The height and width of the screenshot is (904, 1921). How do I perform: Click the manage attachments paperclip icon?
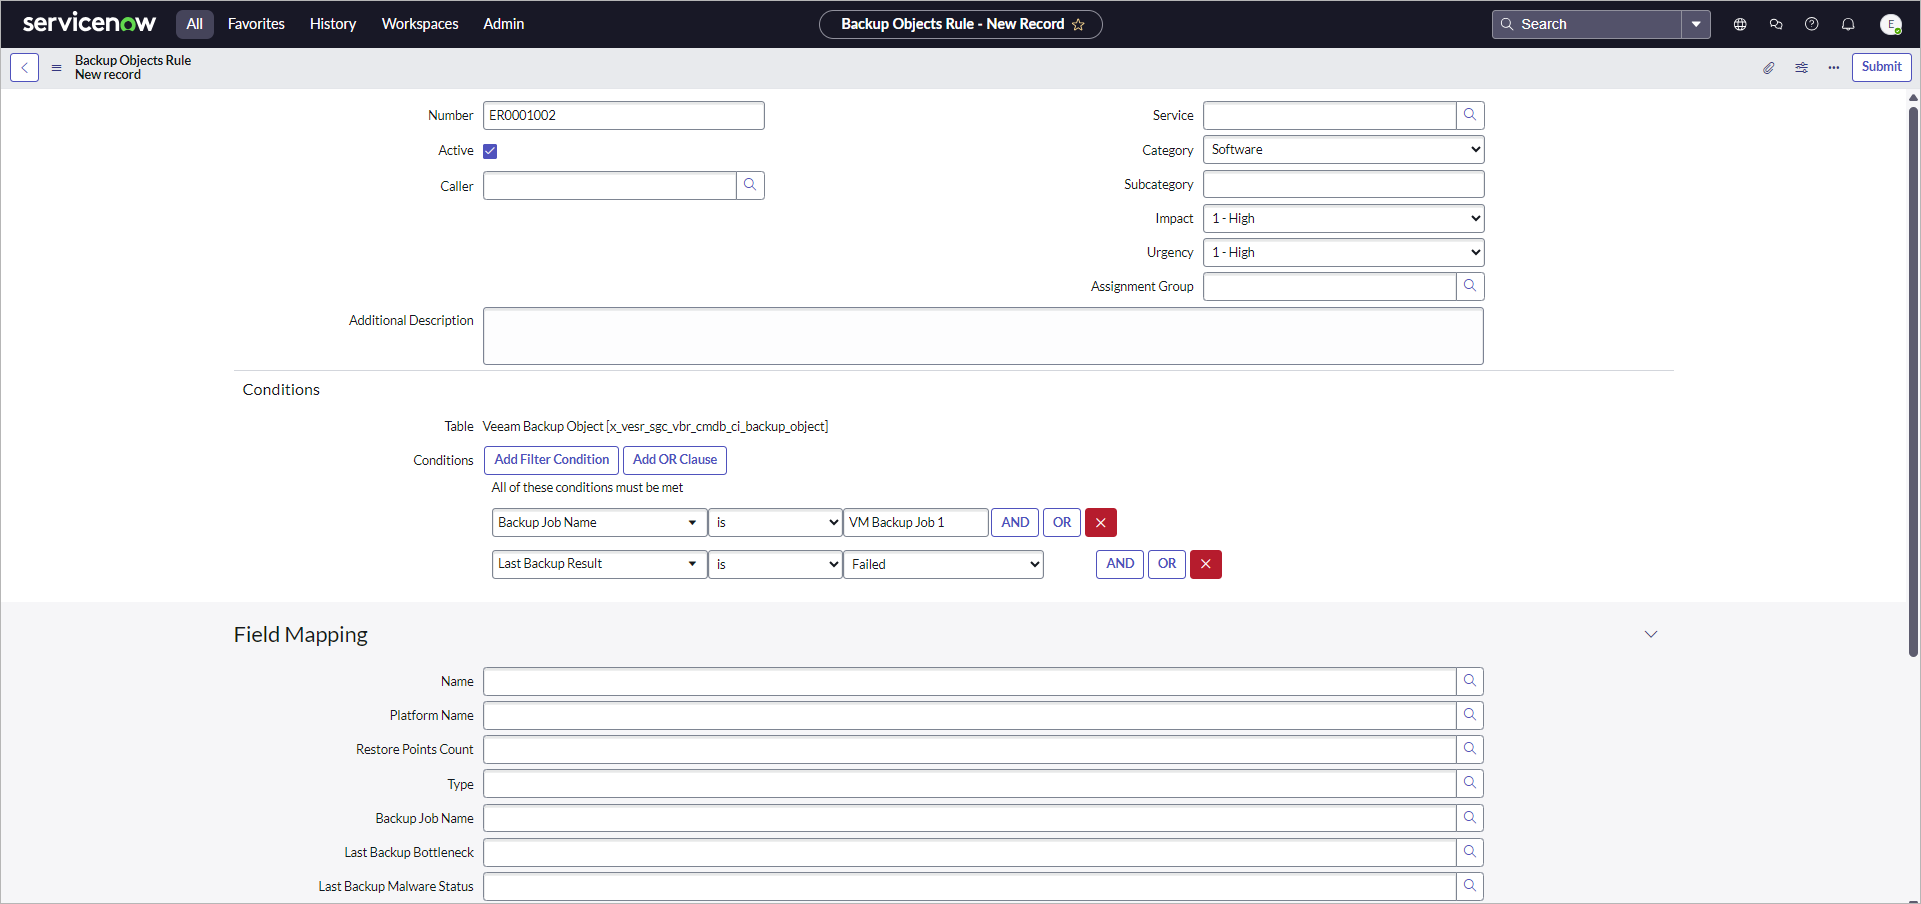[x=1769, y=68]
